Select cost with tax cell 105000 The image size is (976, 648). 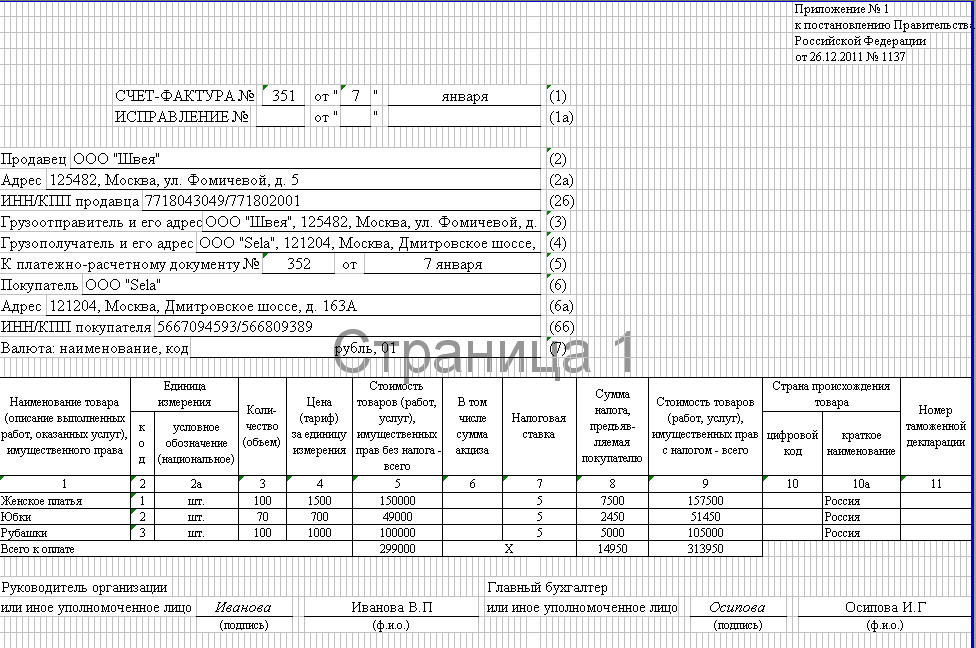coord(705,533)
